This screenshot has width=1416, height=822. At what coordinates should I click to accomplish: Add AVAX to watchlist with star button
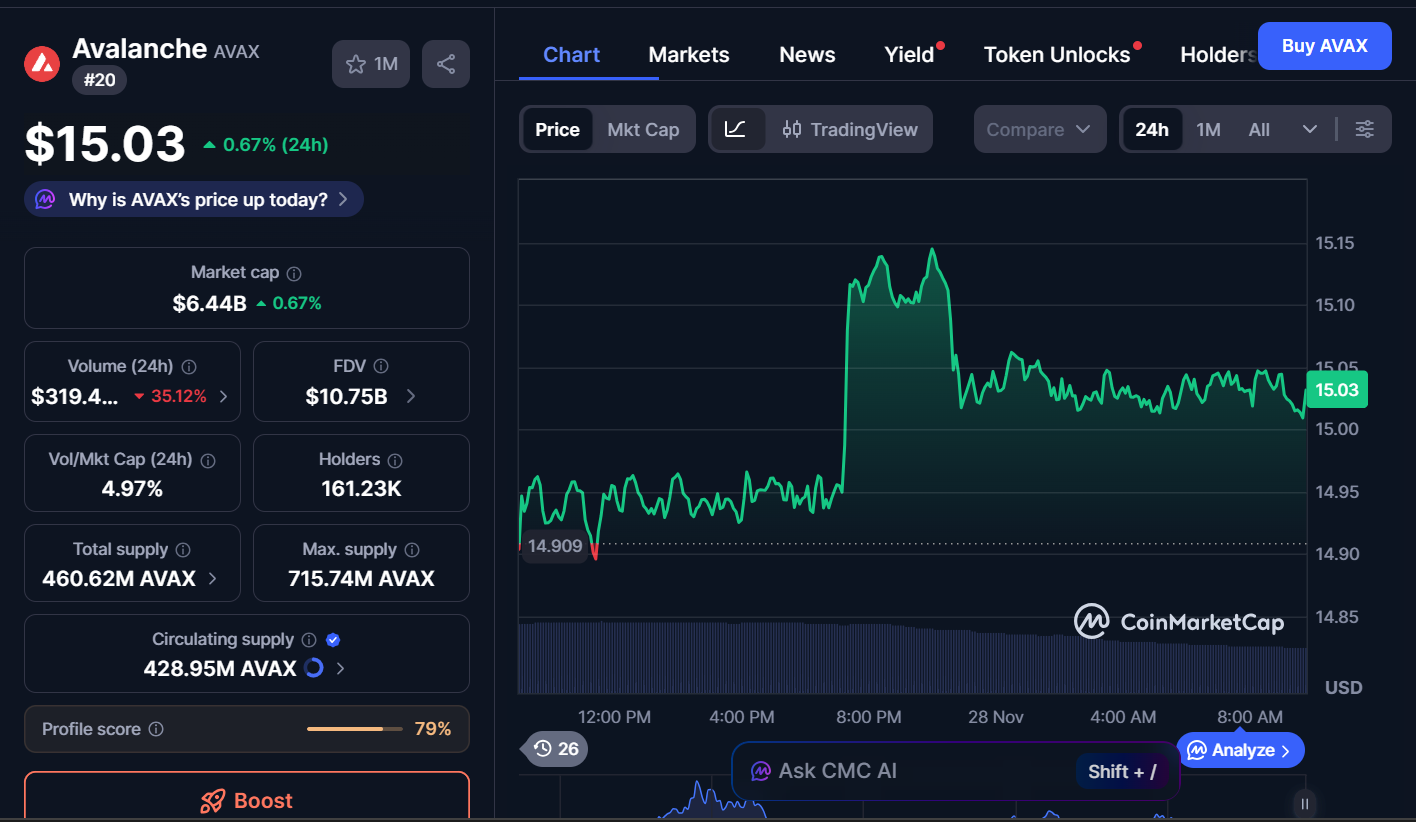coord(371,64)
